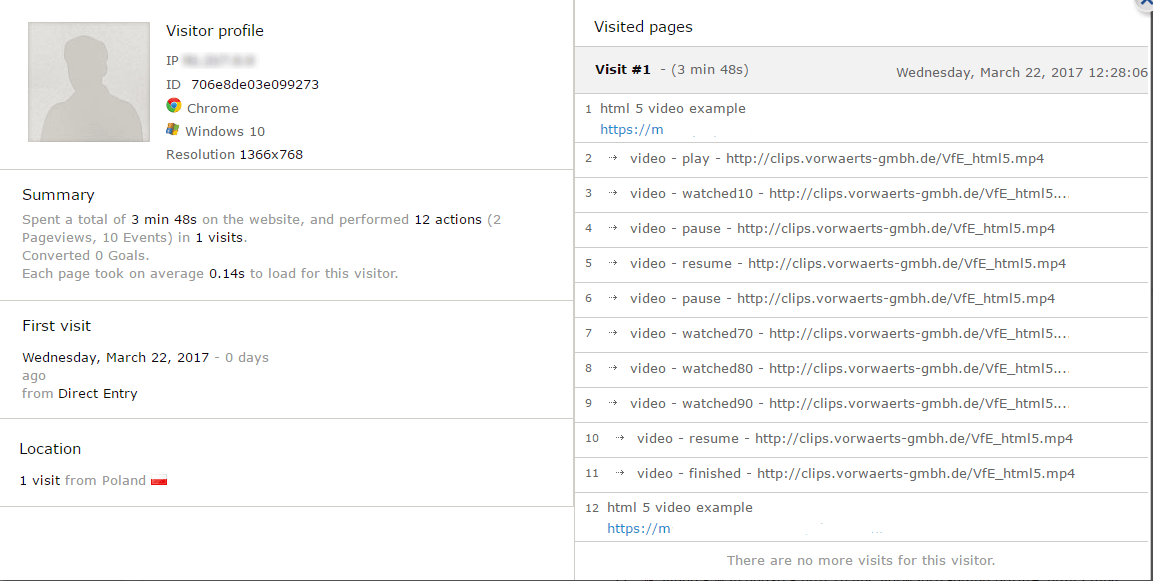Open the https://m link at the bottom pageview

(638, 528)
